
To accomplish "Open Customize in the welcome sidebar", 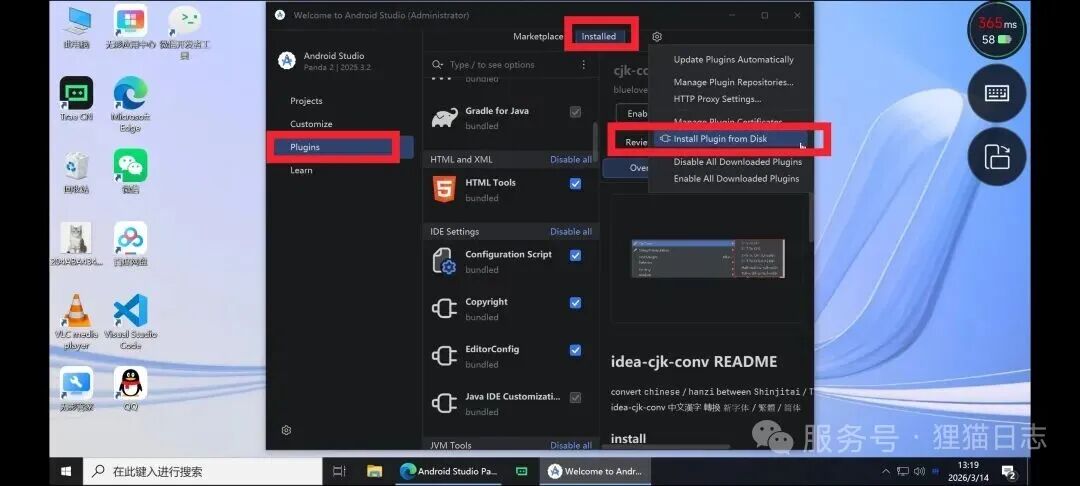I will coord(311,124).
